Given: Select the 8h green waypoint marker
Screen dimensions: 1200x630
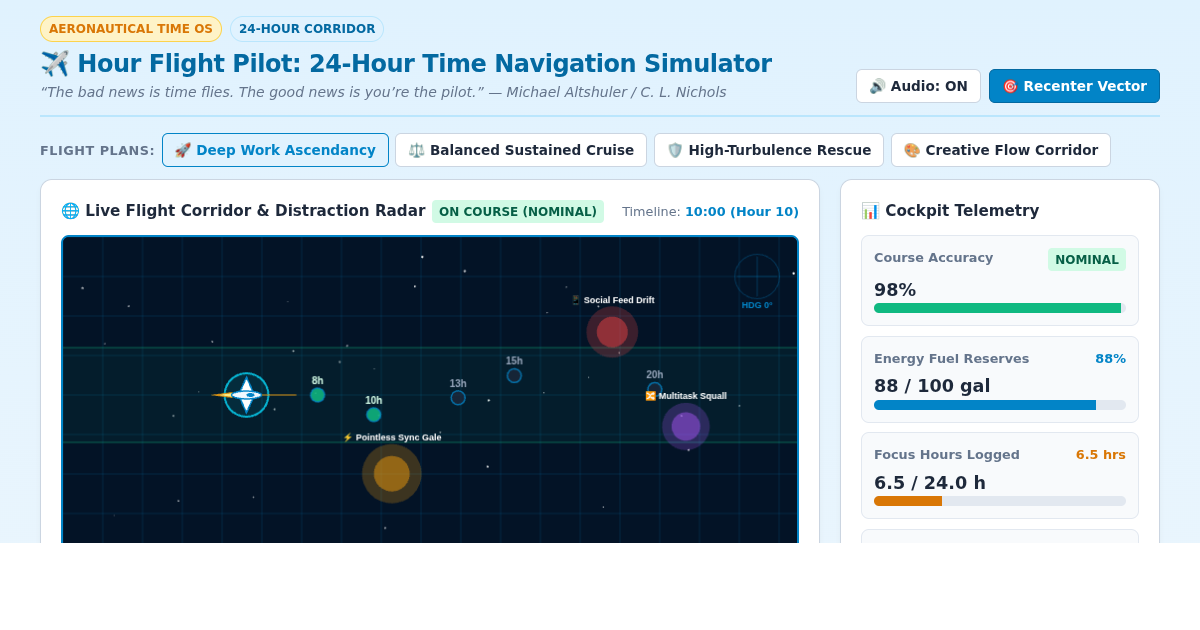Looking at the screenshot, I should coord(317,395).
